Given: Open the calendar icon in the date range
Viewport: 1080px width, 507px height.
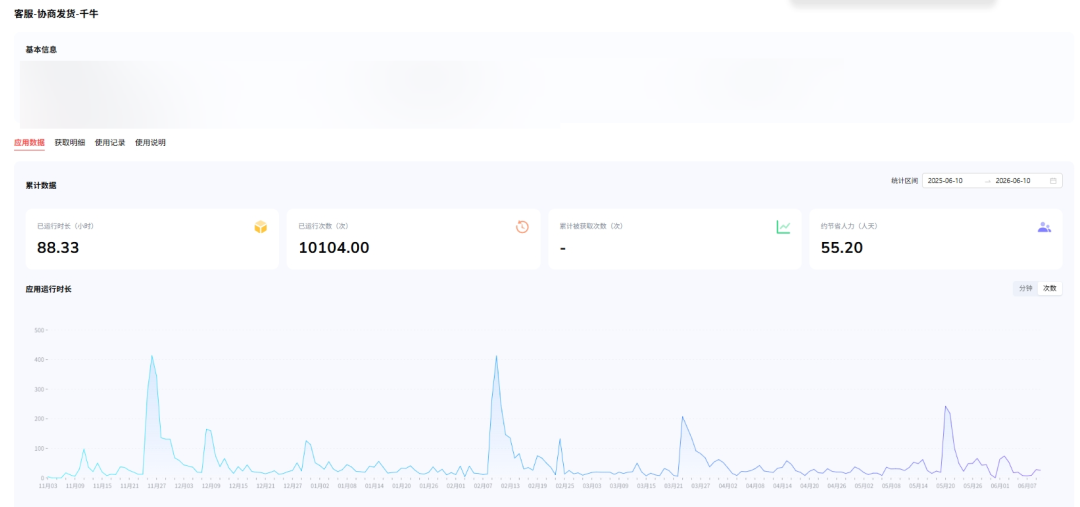Looking at the screenshot, I should [x=1053, y=180].
